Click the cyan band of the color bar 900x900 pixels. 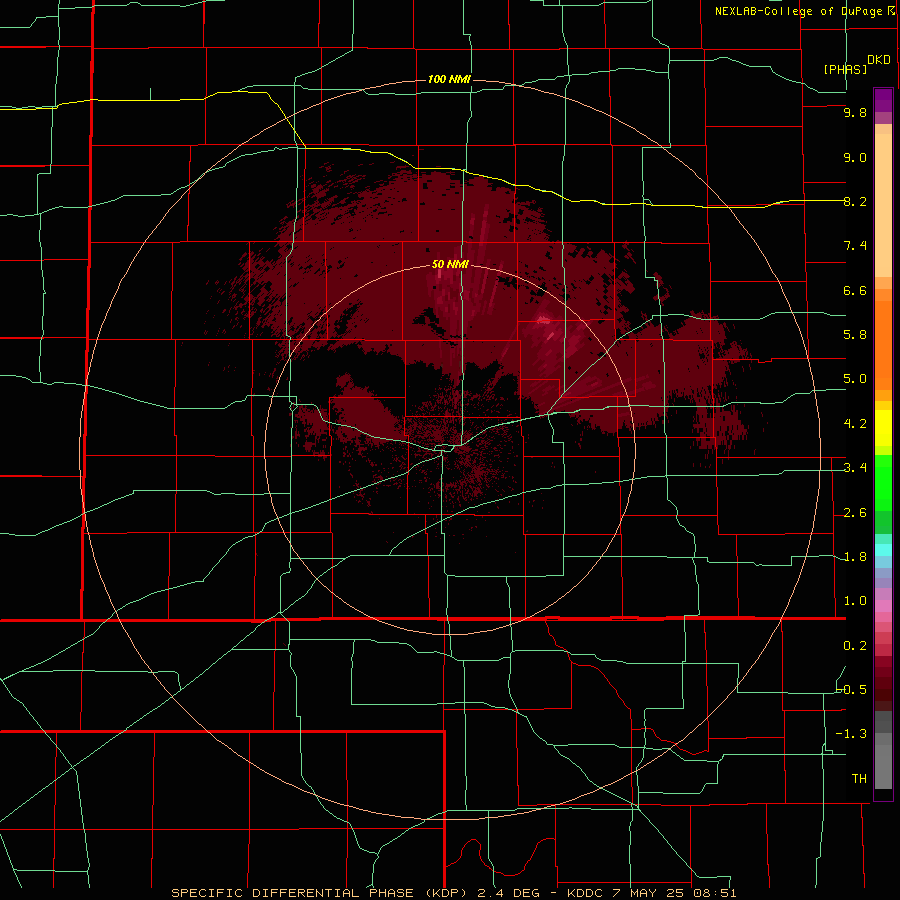883,550
